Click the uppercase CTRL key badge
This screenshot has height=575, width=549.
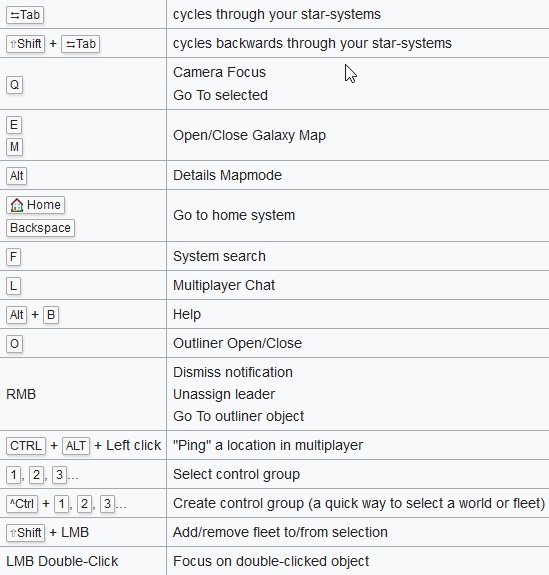(26, 446)
